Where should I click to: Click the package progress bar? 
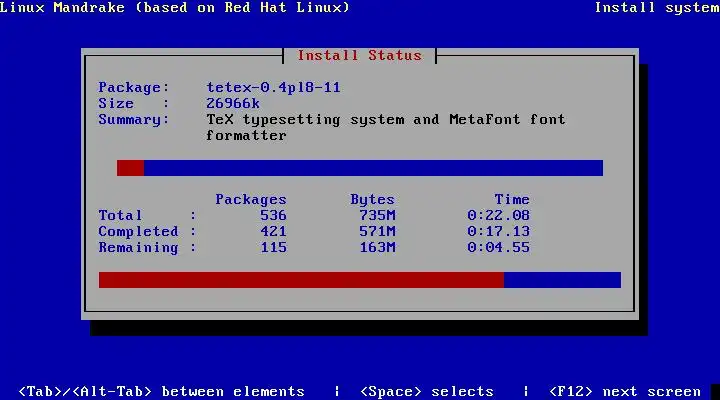point(360,168)
